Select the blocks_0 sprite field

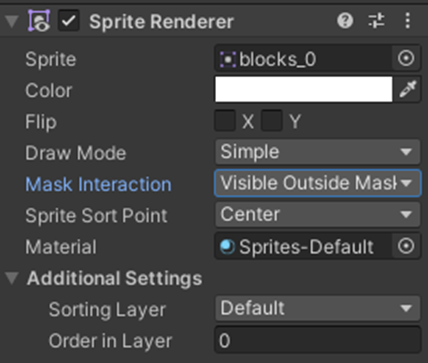tap(303, 59)
